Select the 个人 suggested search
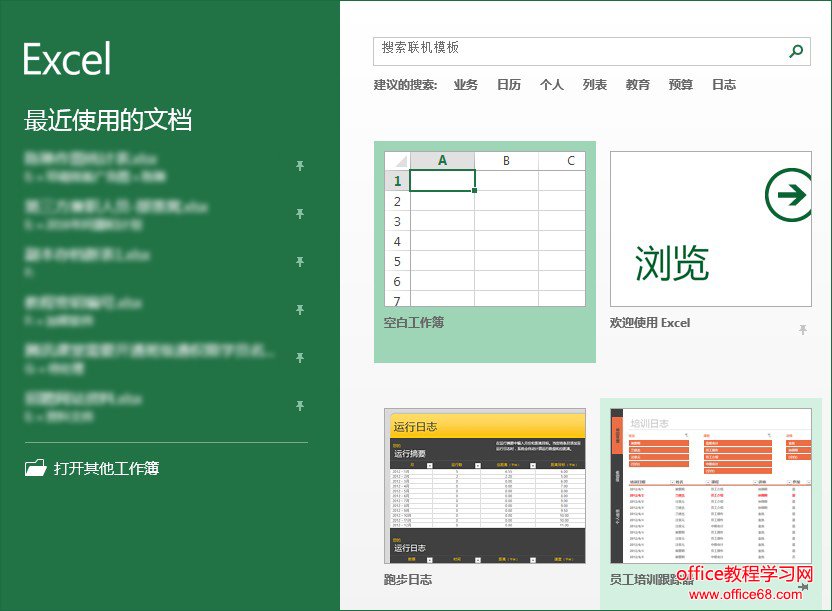Image resolution: width=832 pixels, height=611 pixels. coord(552,85)
